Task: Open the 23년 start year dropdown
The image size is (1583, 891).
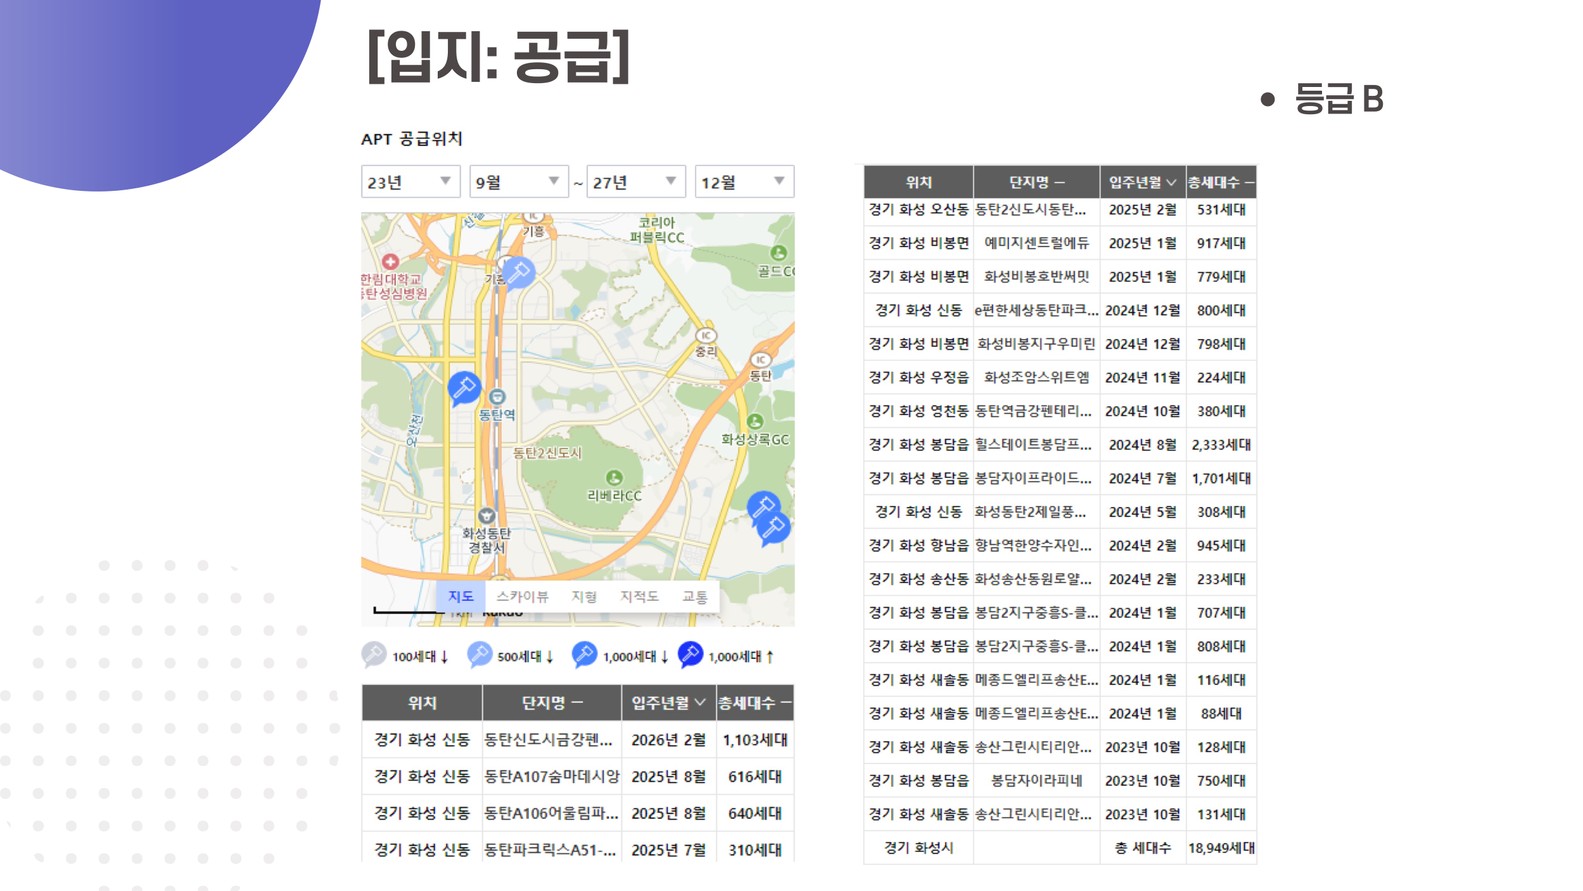Action: pyautogui.click(x=410, y=182)
